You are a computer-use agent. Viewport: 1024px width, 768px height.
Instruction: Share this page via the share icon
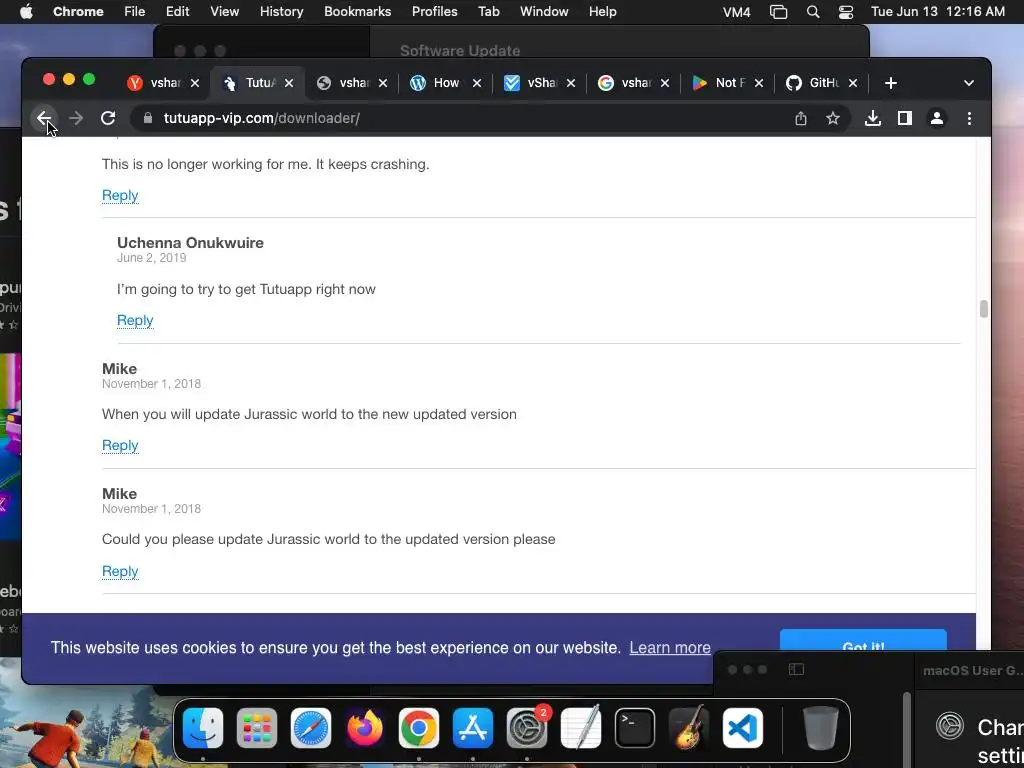[801, 118]
